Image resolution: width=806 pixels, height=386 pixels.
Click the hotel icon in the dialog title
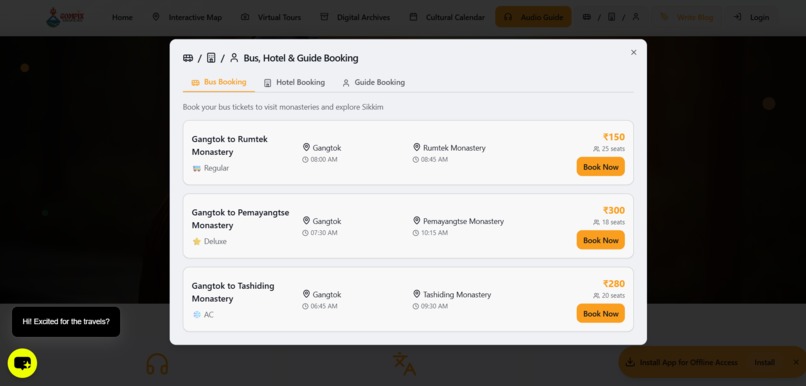point(211,58)
